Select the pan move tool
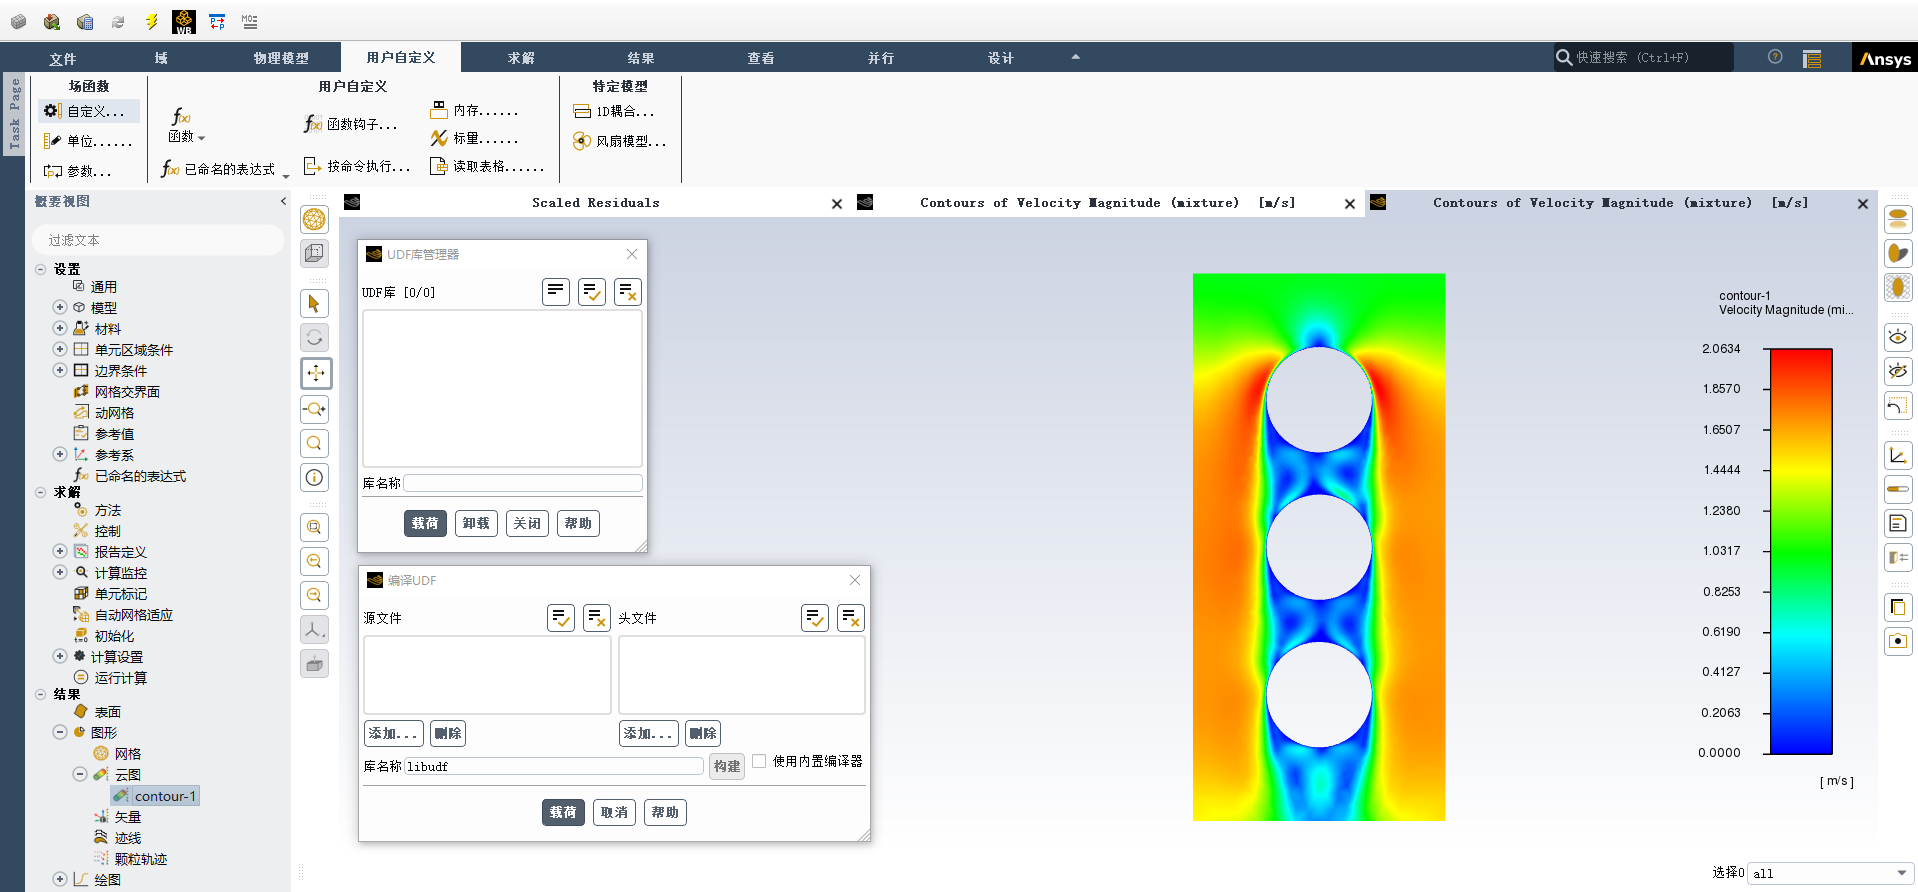The height and width of the screenshot is (892, 1918). pyautogui.click(x=315, y=373)
